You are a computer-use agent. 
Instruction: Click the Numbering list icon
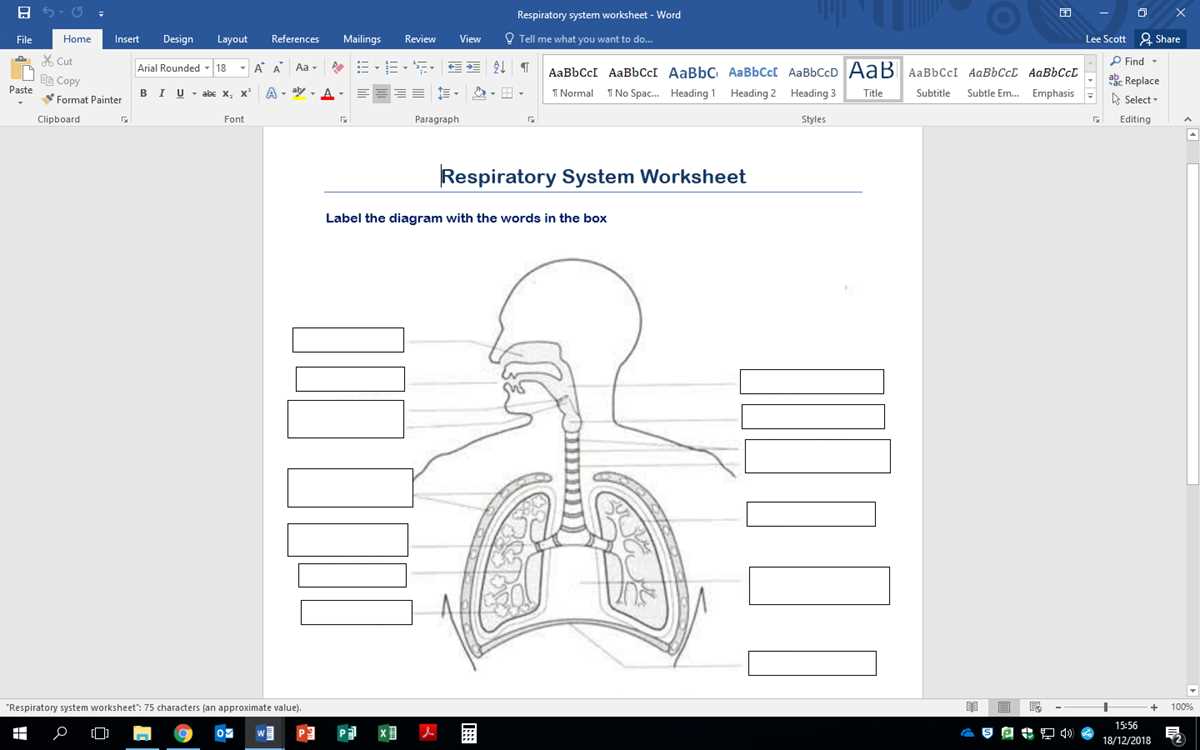391,68
